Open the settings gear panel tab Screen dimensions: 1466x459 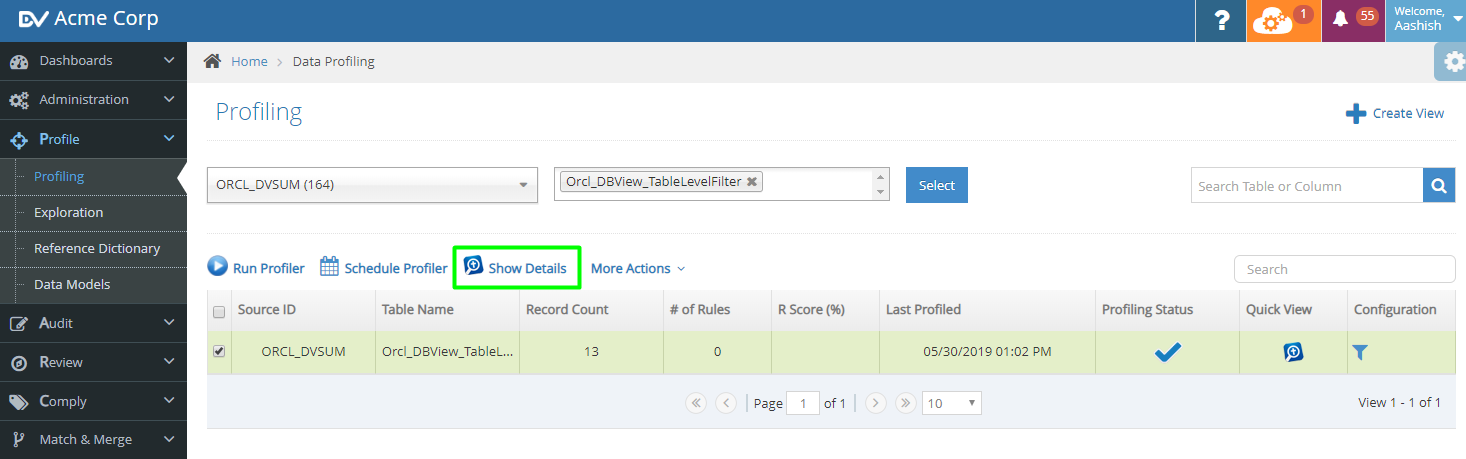point(1451,62)
